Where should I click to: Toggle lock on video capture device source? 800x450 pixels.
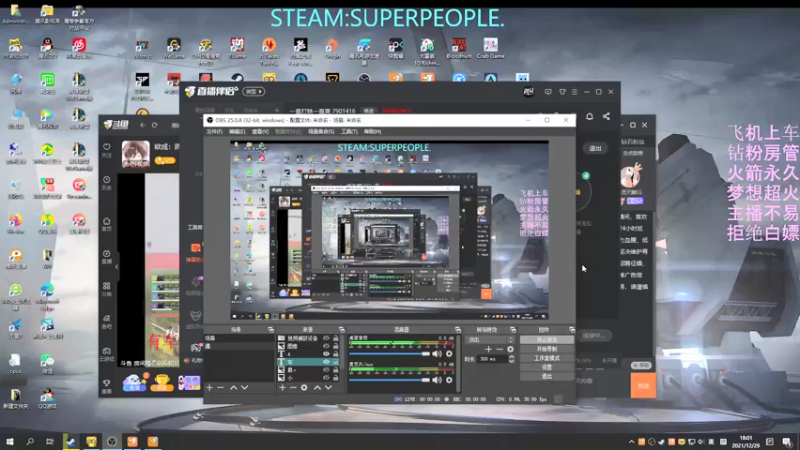click(x=336, y=338)
